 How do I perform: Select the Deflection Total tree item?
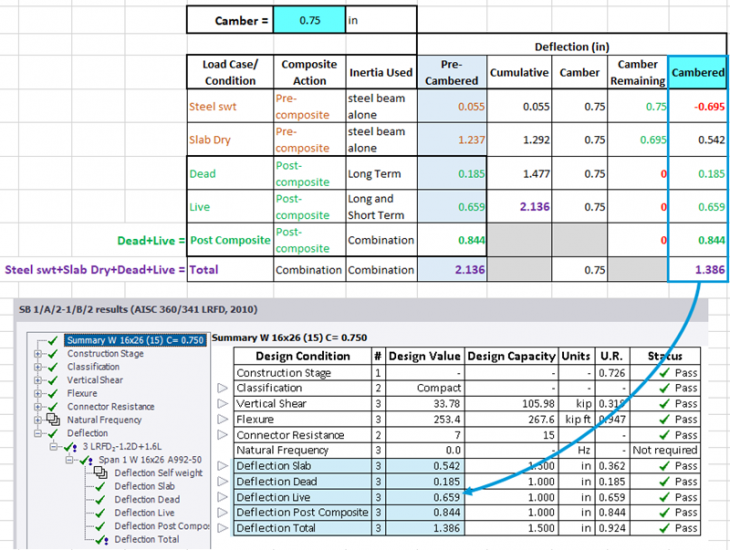[147, 539]
